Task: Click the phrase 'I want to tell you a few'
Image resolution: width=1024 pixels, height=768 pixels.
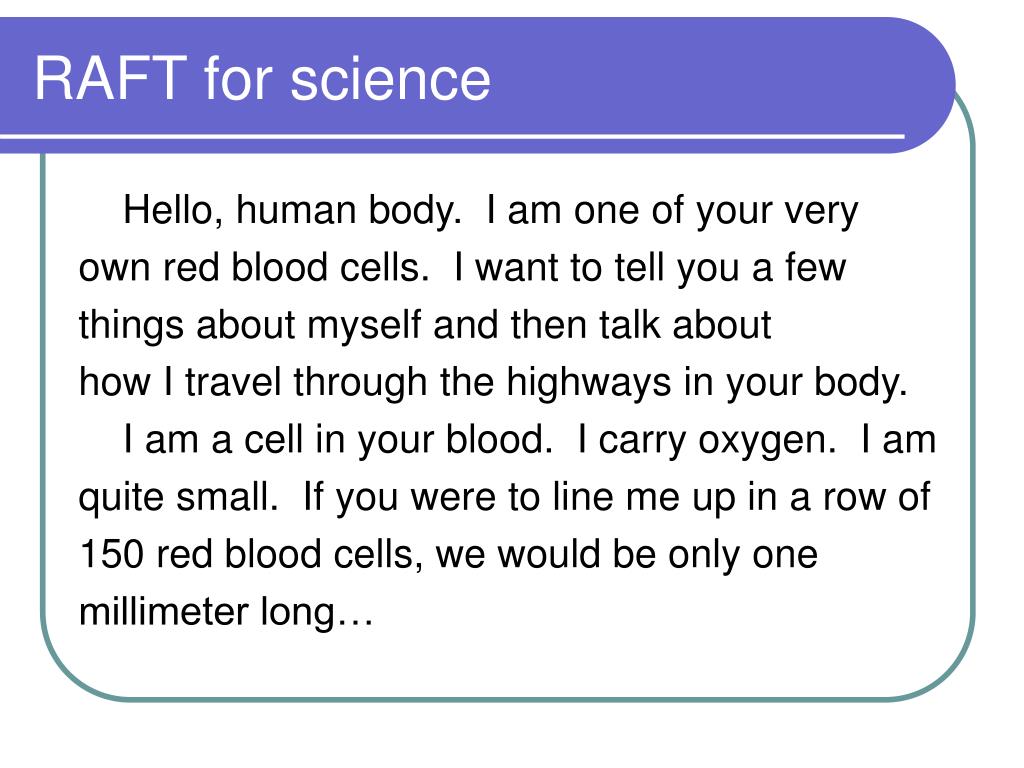Action: 650,268
